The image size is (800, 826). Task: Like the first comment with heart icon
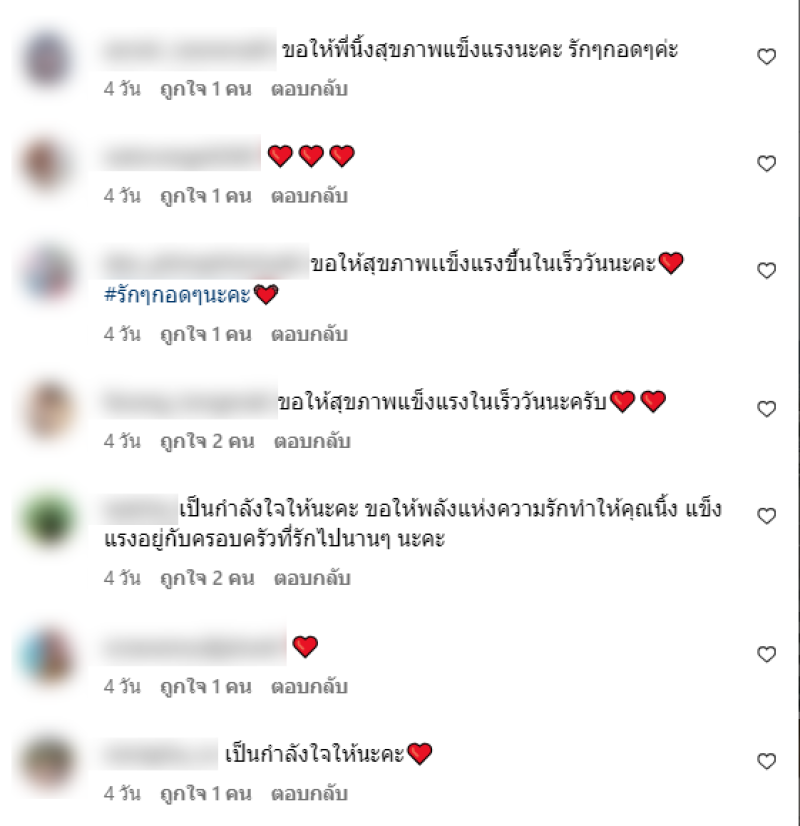point(766,56)
